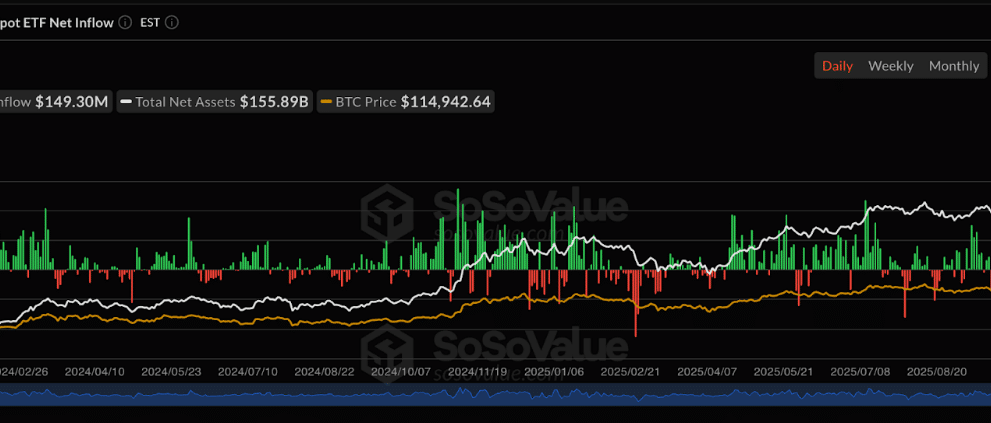Viewport: 991px width, 423px height.
Task: Select the Monthly interval tab
Action: [x=954, y=66]
